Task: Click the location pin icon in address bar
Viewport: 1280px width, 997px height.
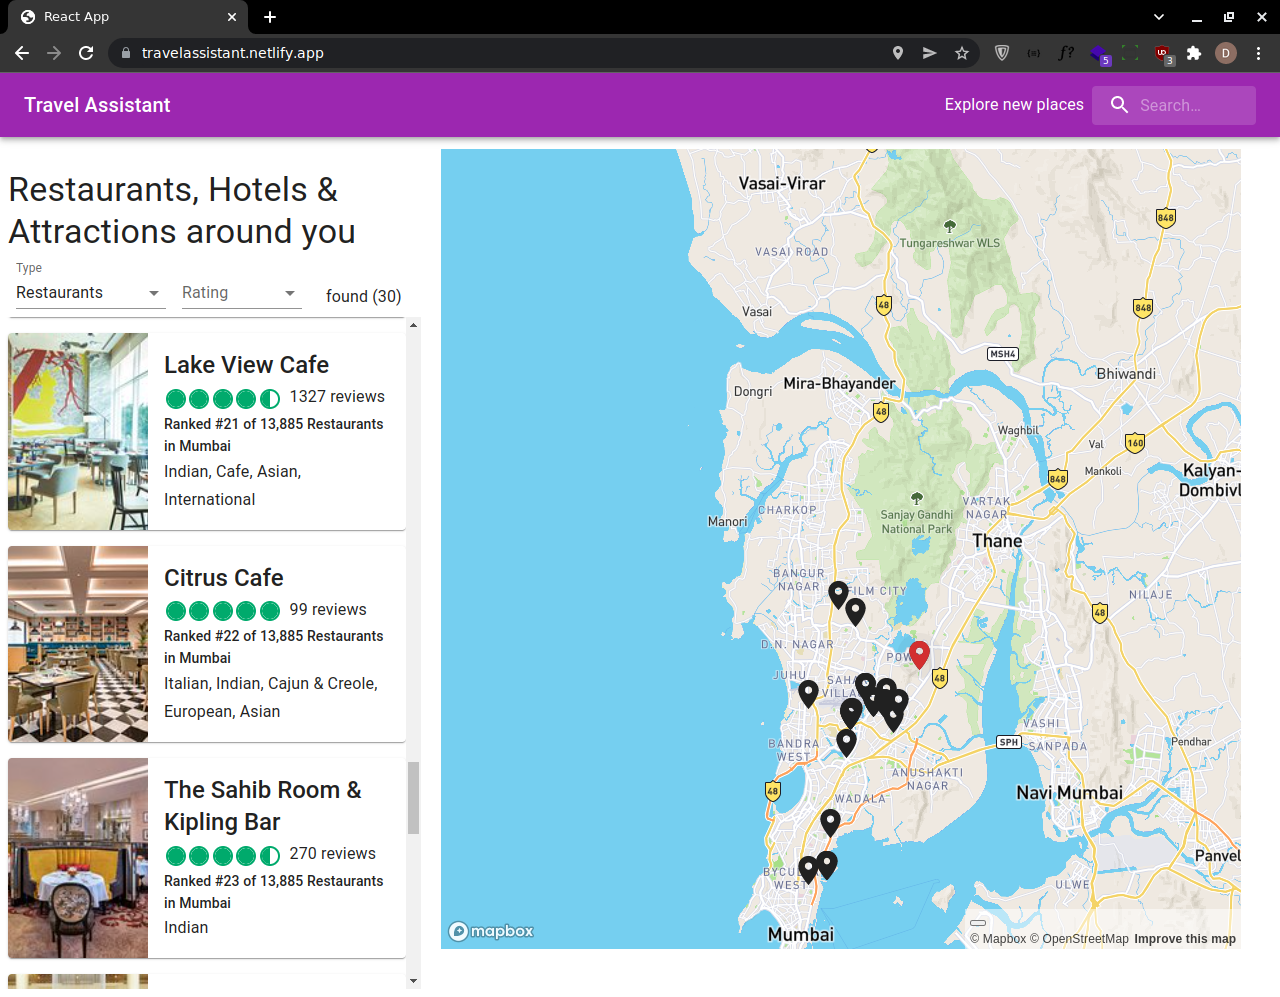Action: 898,53
